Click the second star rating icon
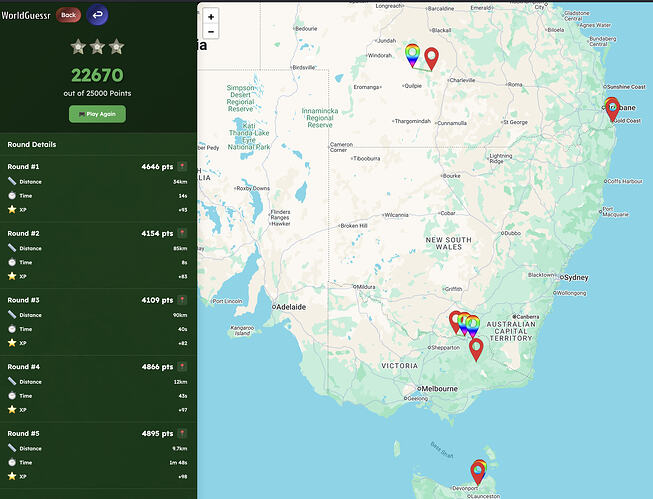Viewport: 653px width, 499px height. 97,47
